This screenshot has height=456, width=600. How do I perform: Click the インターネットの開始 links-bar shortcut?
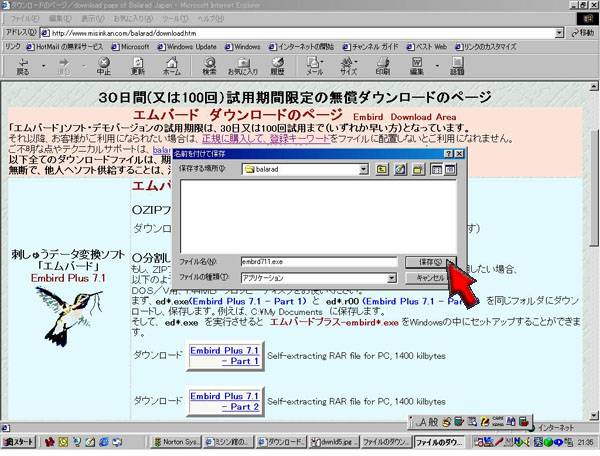[x=302, y=47]
